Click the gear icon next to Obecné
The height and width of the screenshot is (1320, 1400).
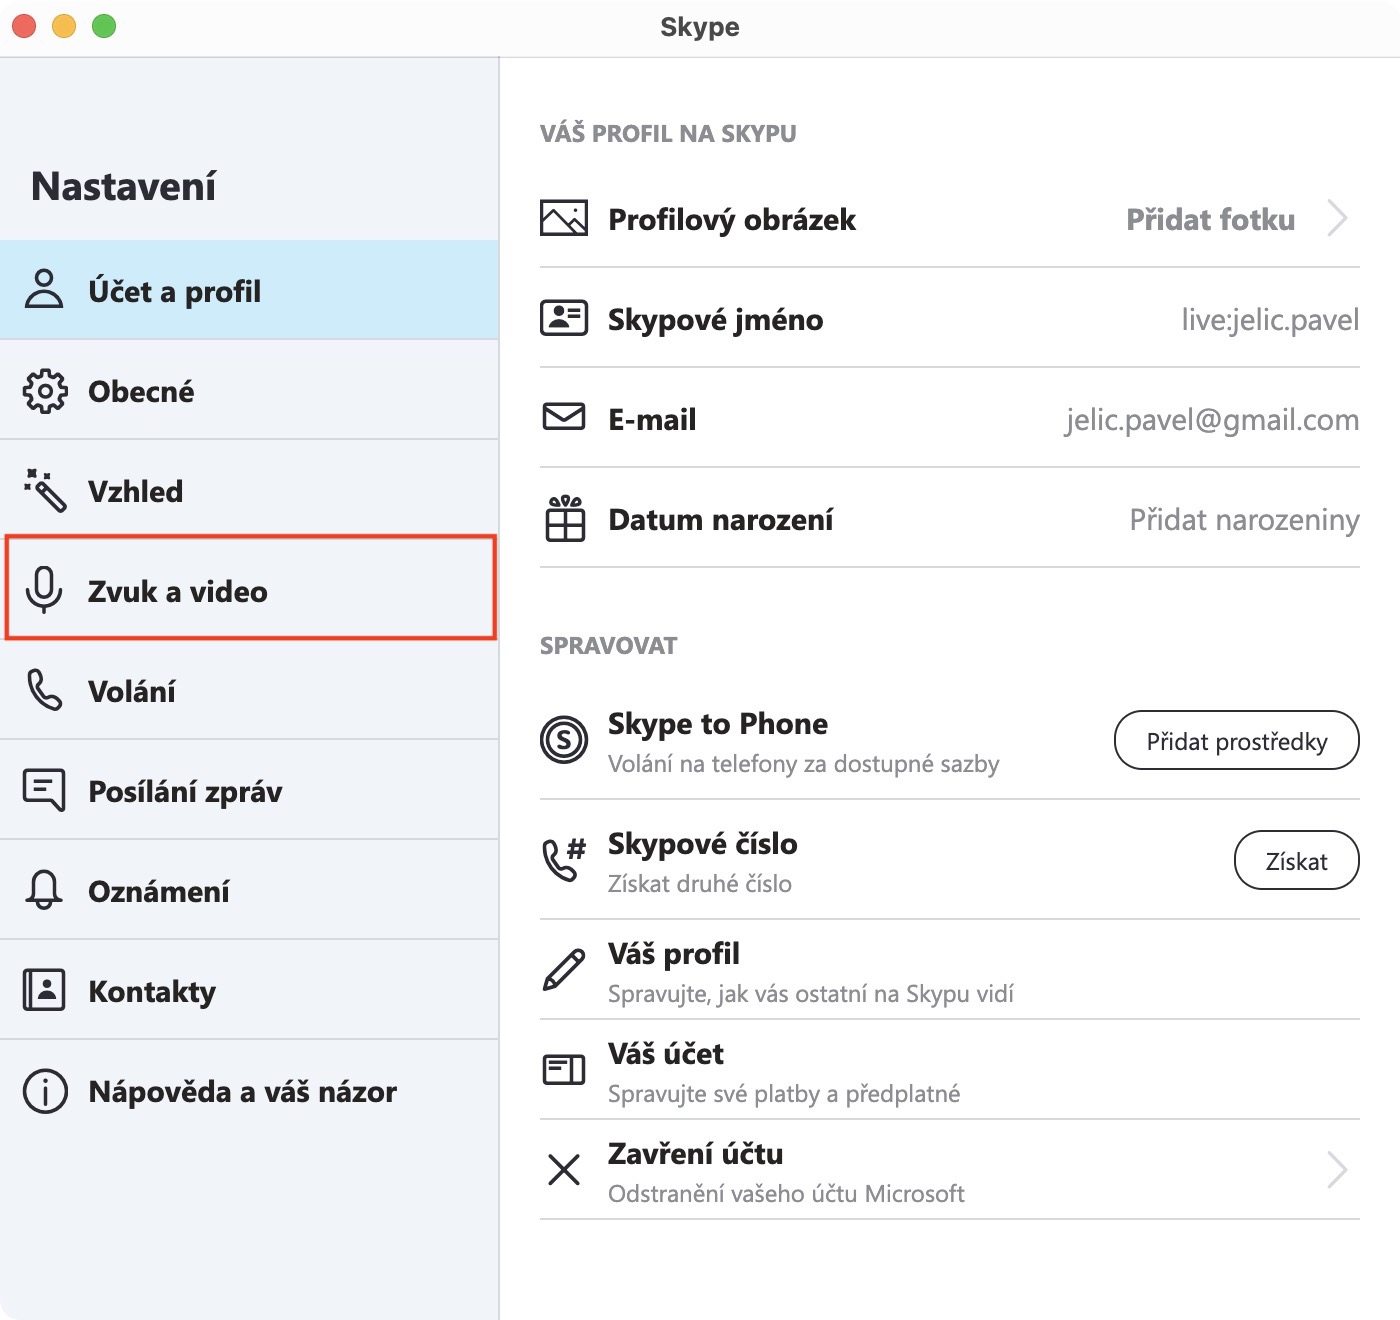point(45,391)
